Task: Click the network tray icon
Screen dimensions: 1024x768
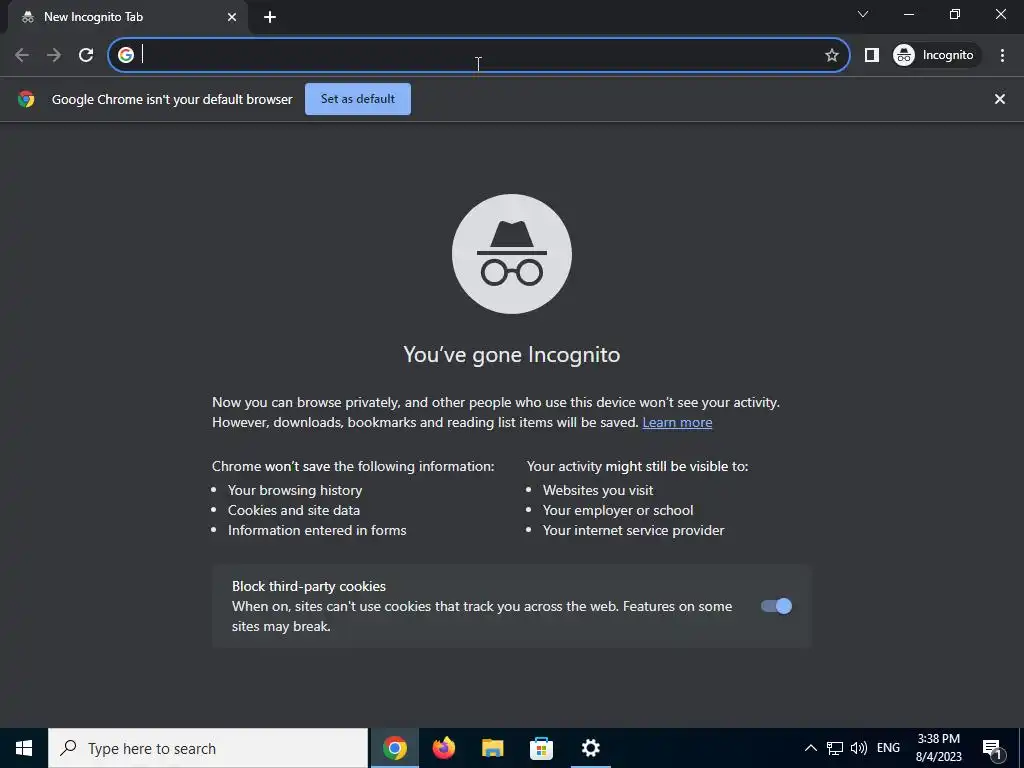Action: coord(835,748)
